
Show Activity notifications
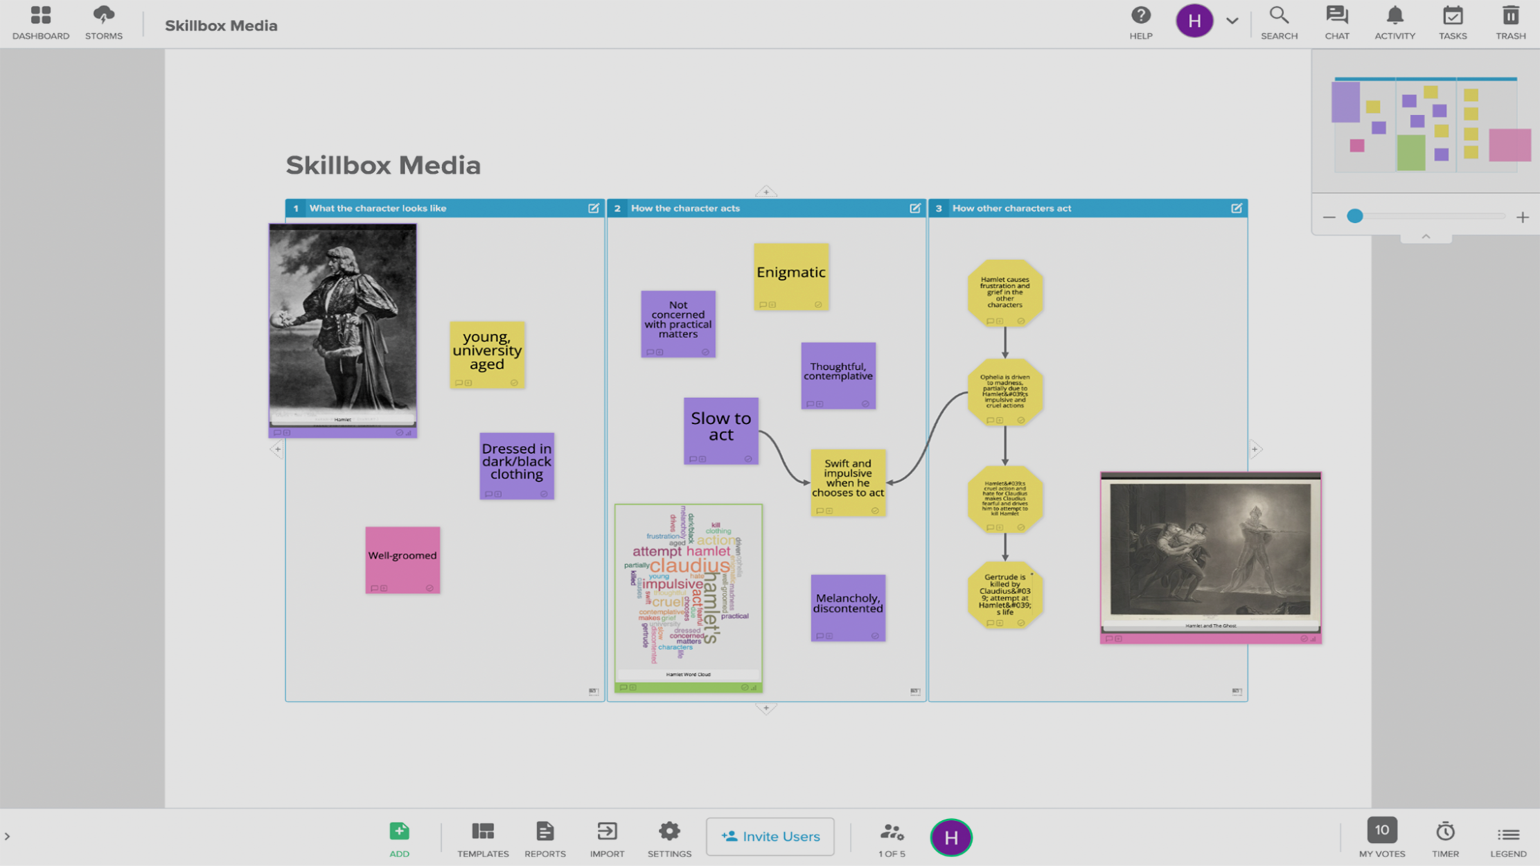click(1394, 23)
